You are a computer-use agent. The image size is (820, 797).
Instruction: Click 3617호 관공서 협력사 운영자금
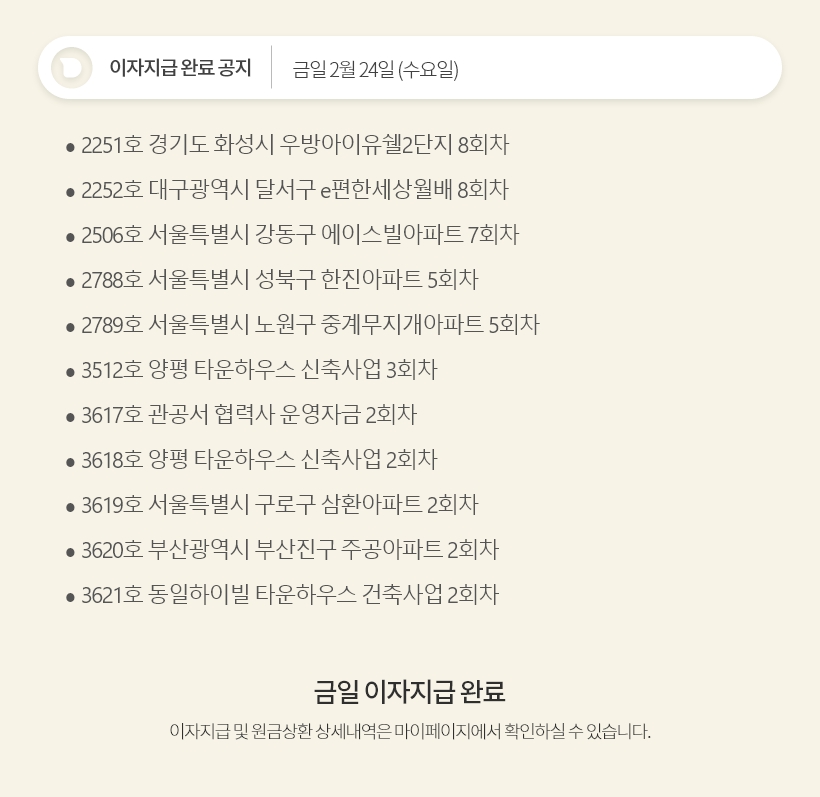point(249,415)
